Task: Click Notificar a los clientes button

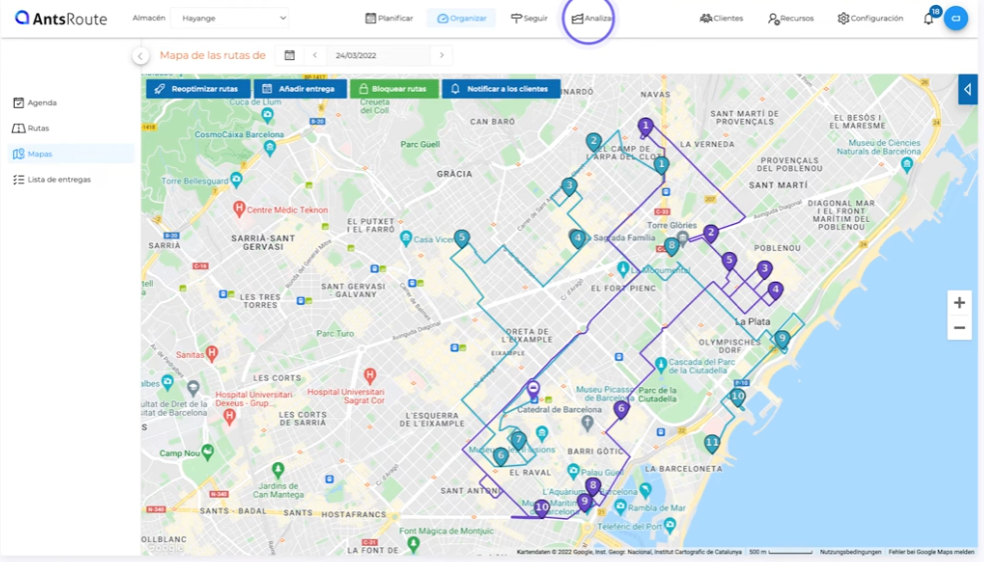Action: coord(501,89)
